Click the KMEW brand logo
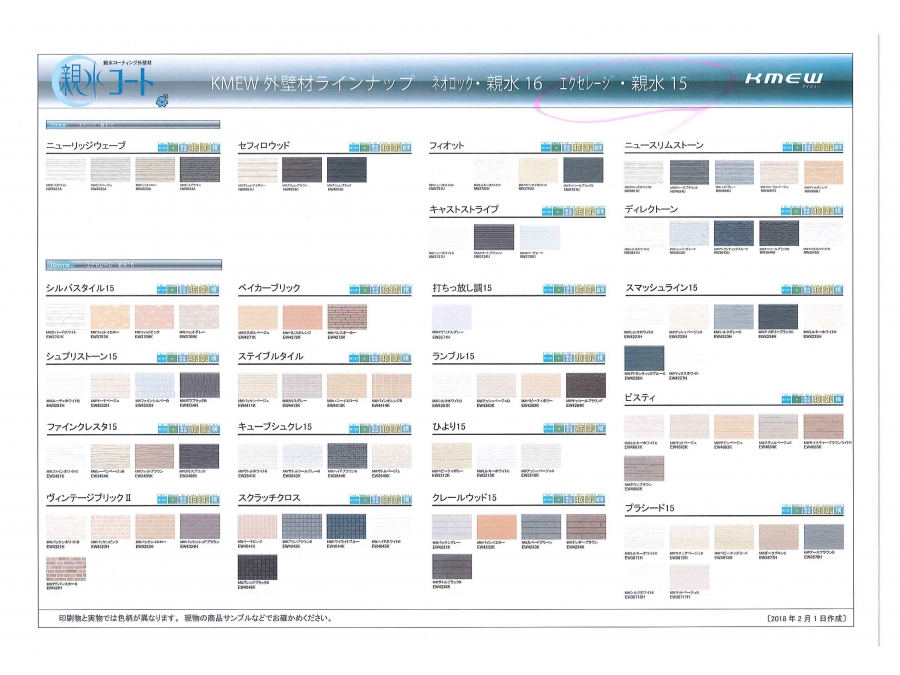This screenshot has height=675, width=900. click(x=784, y=79)
